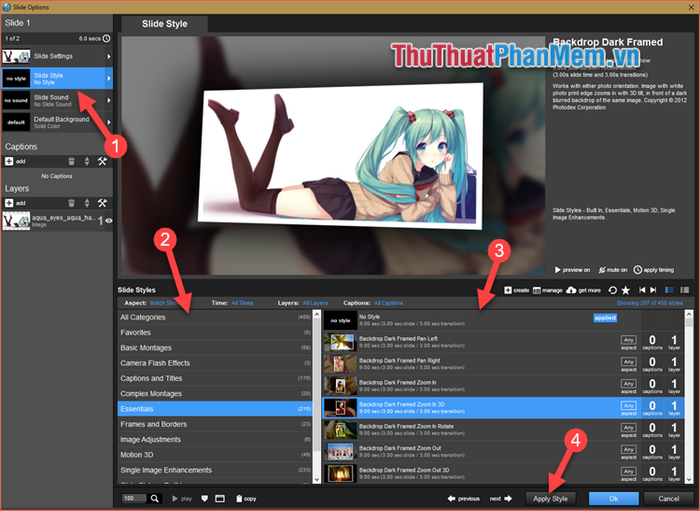
Task: Select the Captions and Titles category
Action: click(x=215, y=378)
